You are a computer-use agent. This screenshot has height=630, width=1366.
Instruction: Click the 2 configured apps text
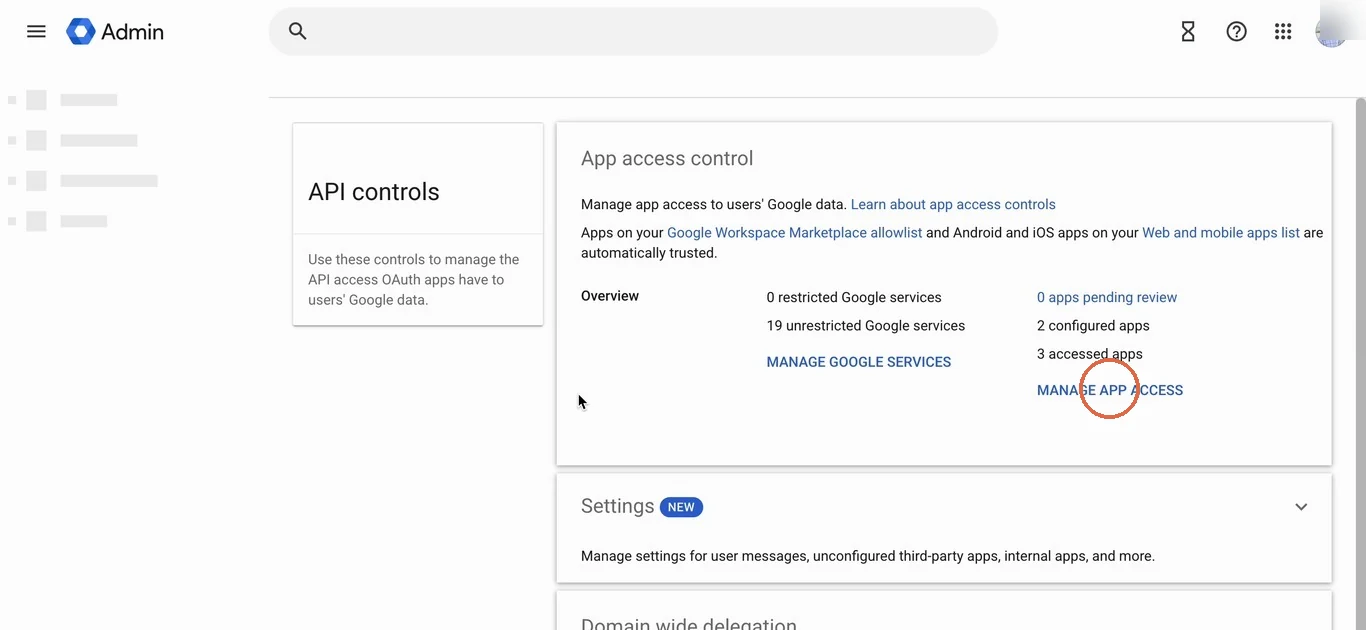(1093, 325)
